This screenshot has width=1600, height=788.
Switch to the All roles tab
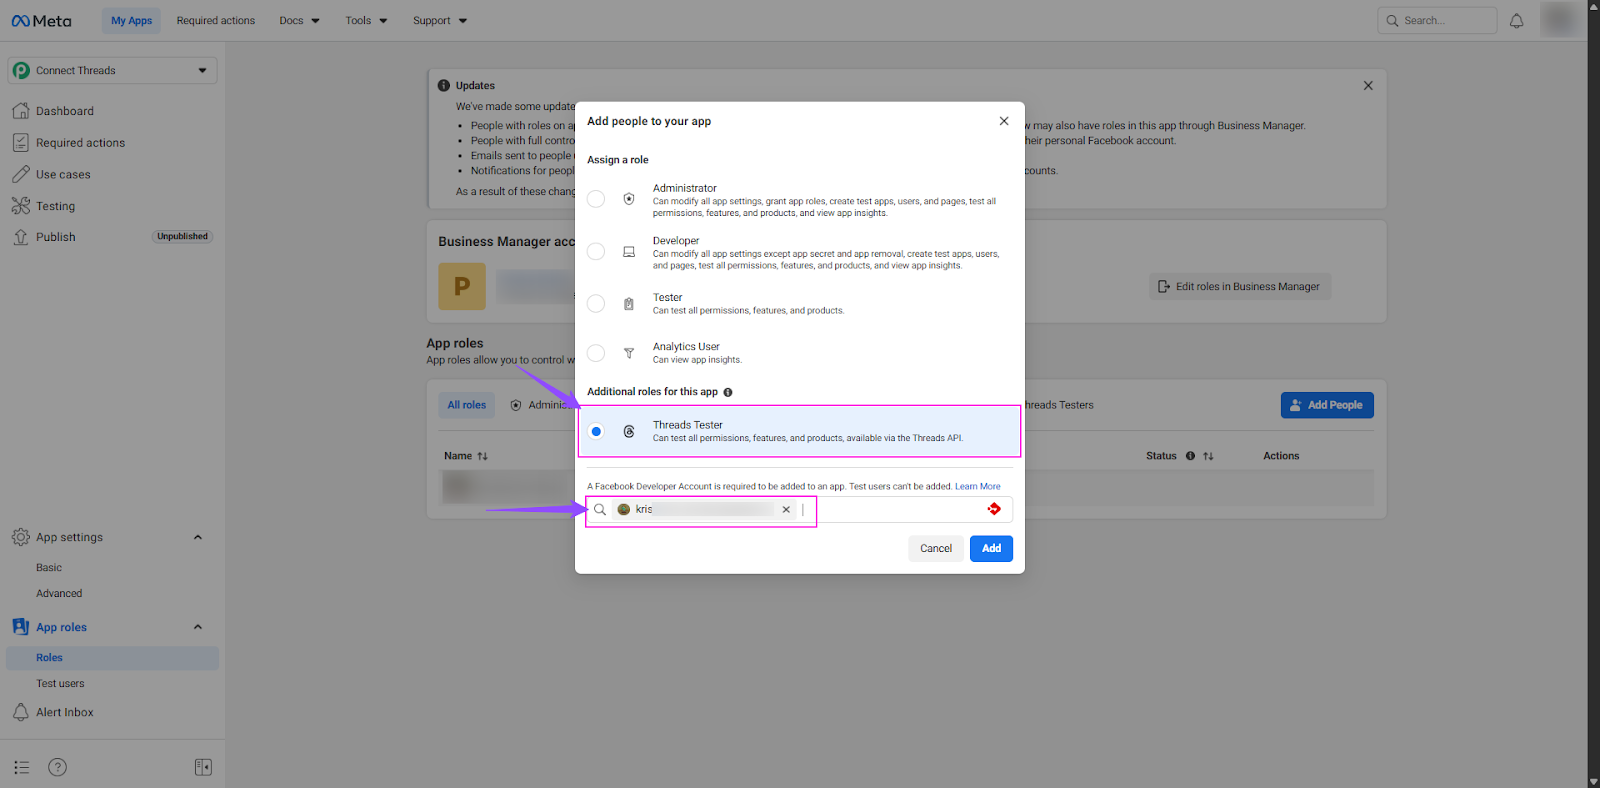[466, 405]
